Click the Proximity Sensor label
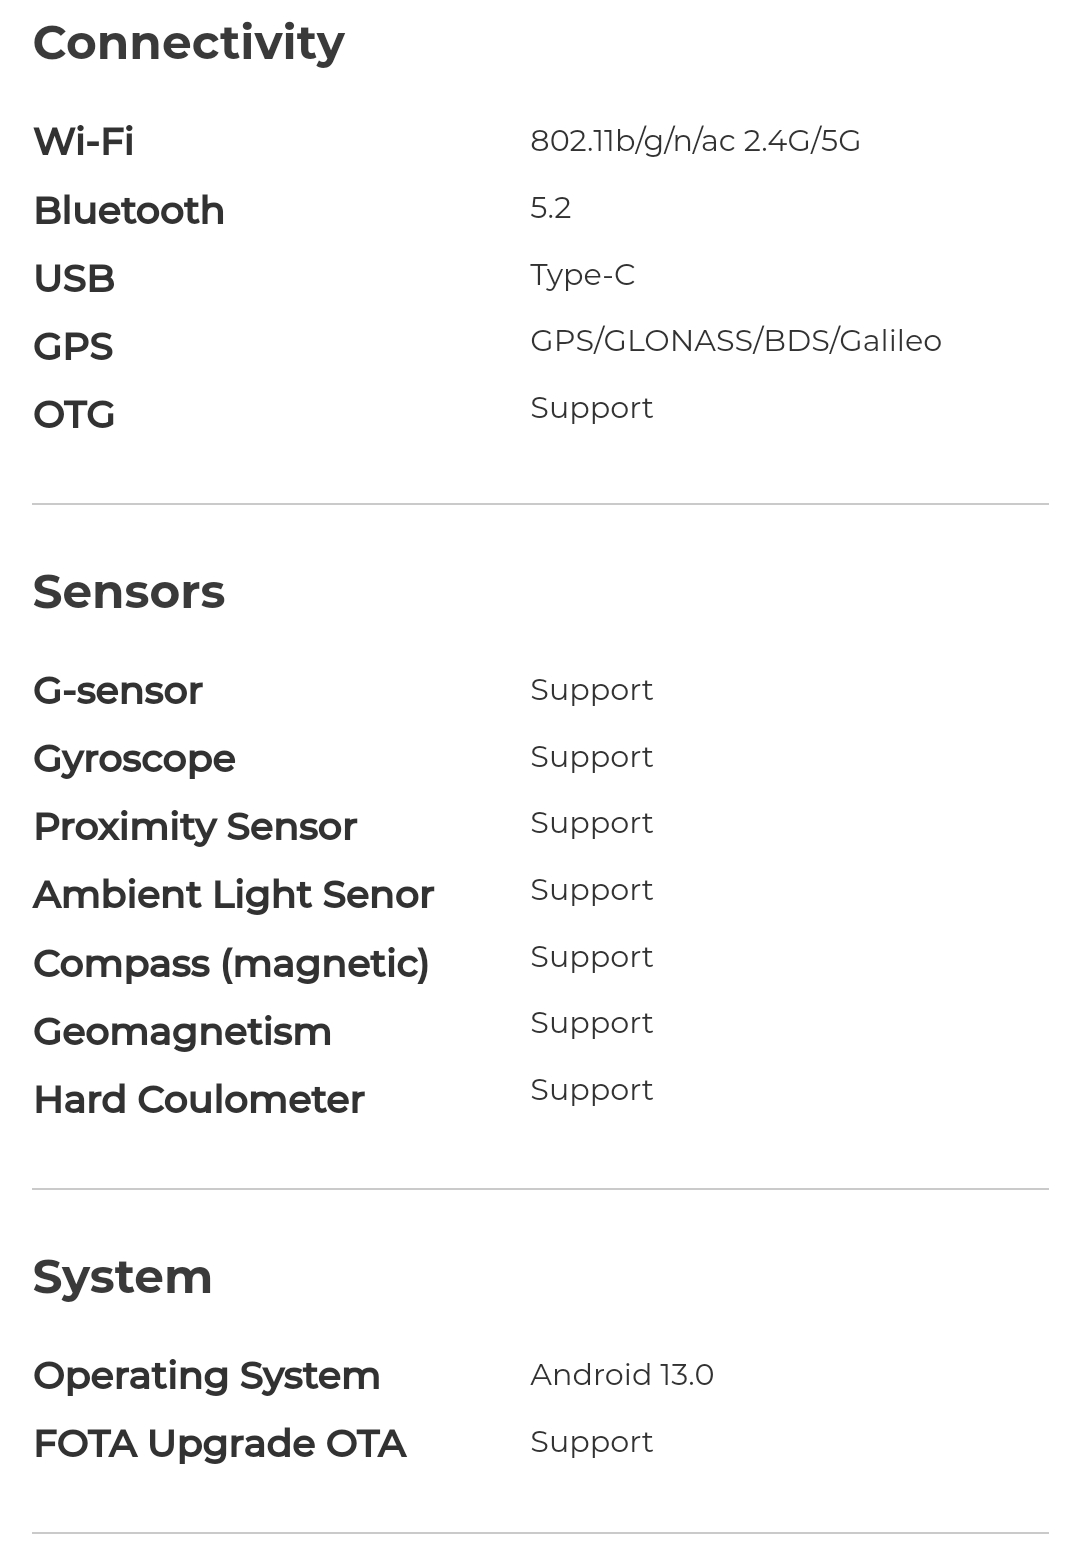Screen dimensions: 1080x1556 point(195,827)
